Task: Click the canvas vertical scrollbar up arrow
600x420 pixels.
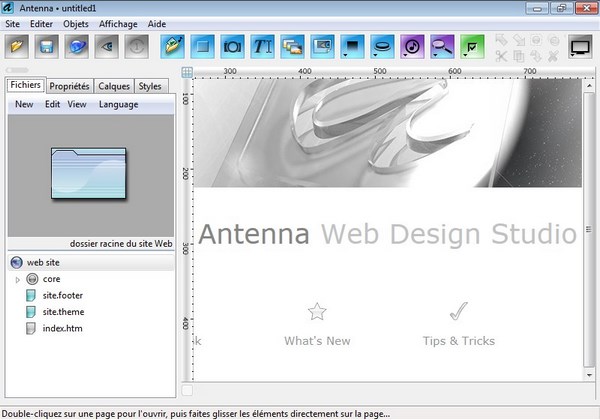Action: 589,86
